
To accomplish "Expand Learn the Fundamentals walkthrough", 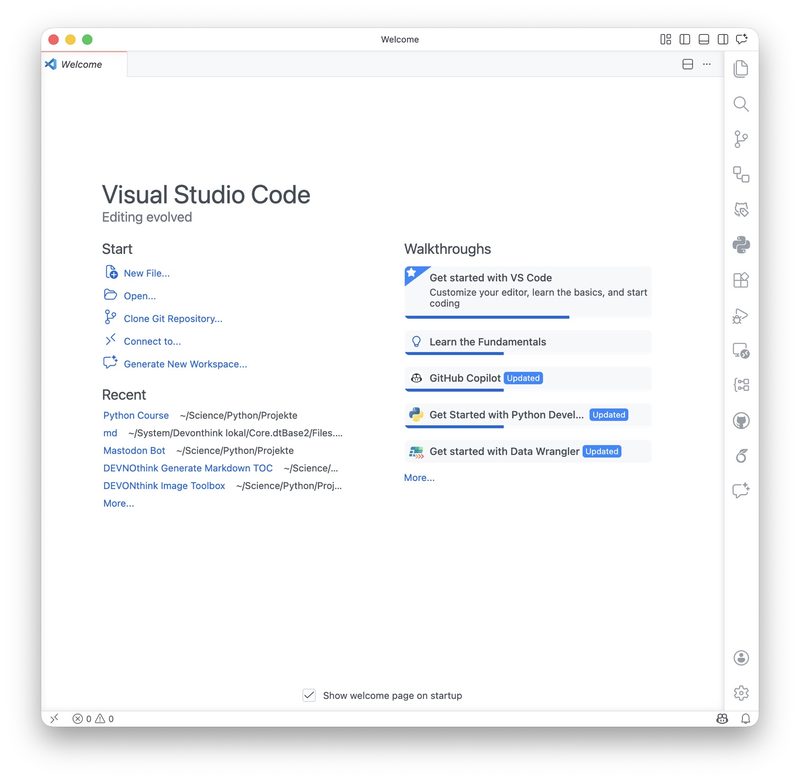I will pos(528,342).
